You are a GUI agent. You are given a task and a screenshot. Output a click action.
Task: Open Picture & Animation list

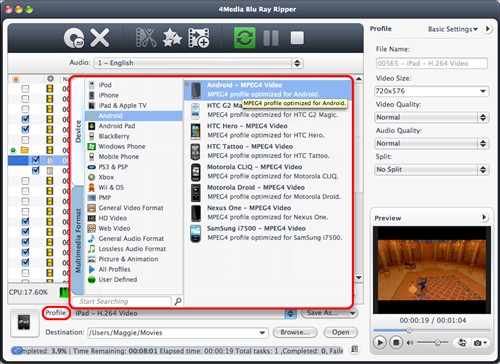tap(133, 259)
